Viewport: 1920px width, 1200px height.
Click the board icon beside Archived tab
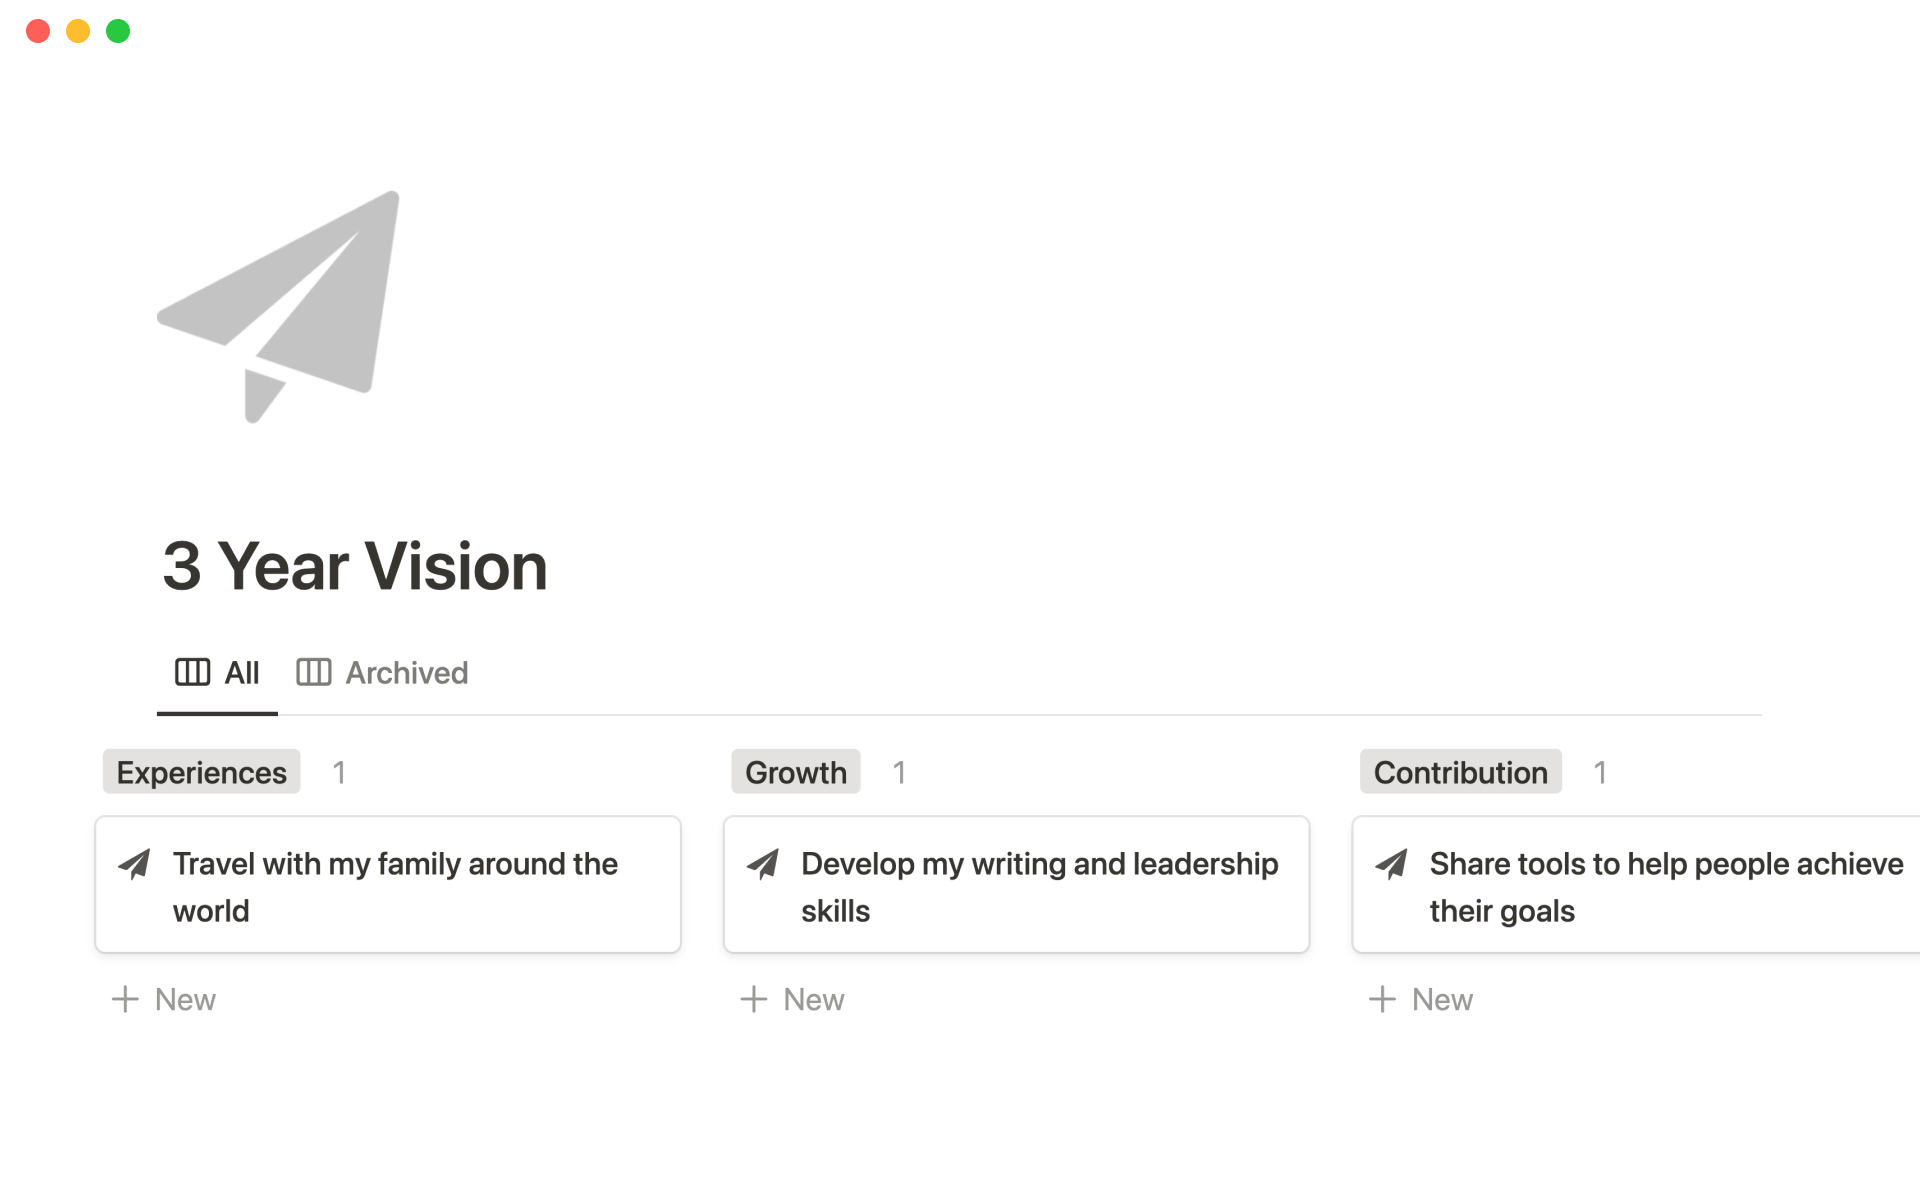coord(313,672)
